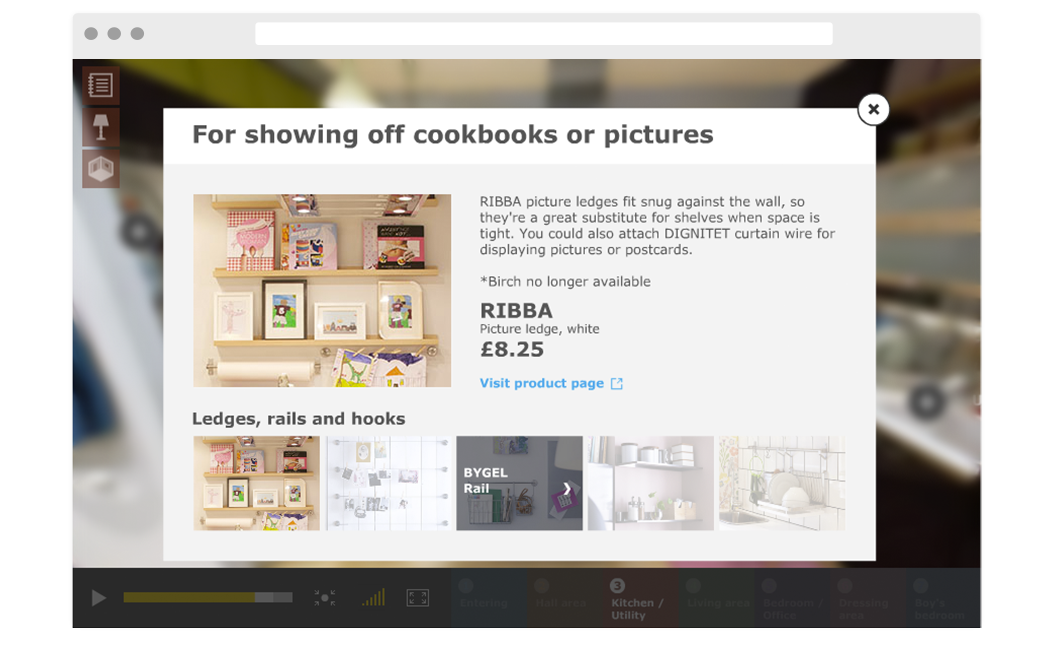Viewport: 1048px width, 658px height.
Task: Click the 'Picture ledge, white' description
Action: pyautogui.click(x=539, y=329)
